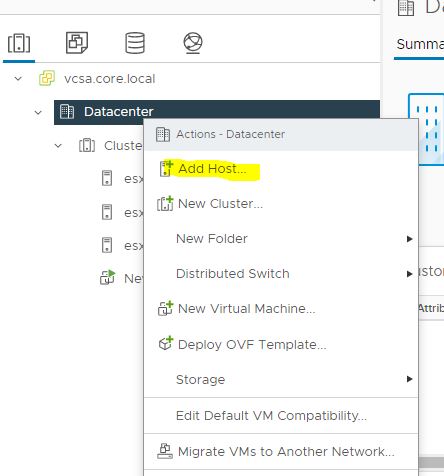Collapse the Cluster tree node
The image size is (444, 476).
coord(58,146)
